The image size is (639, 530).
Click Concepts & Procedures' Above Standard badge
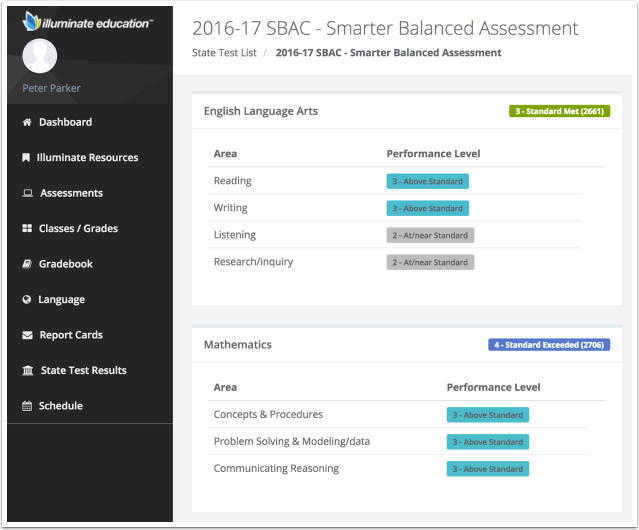488,415
